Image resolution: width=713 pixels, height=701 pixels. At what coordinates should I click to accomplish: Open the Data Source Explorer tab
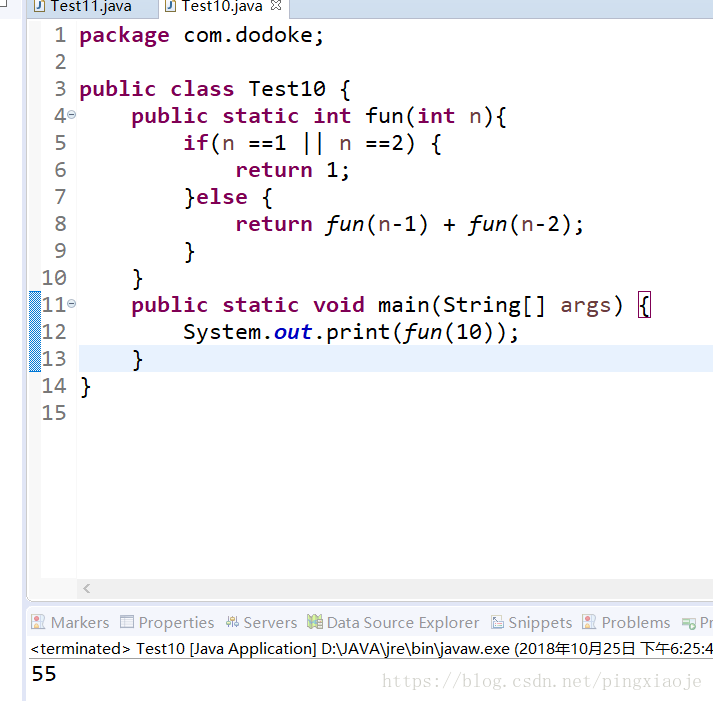pos(393,622)
